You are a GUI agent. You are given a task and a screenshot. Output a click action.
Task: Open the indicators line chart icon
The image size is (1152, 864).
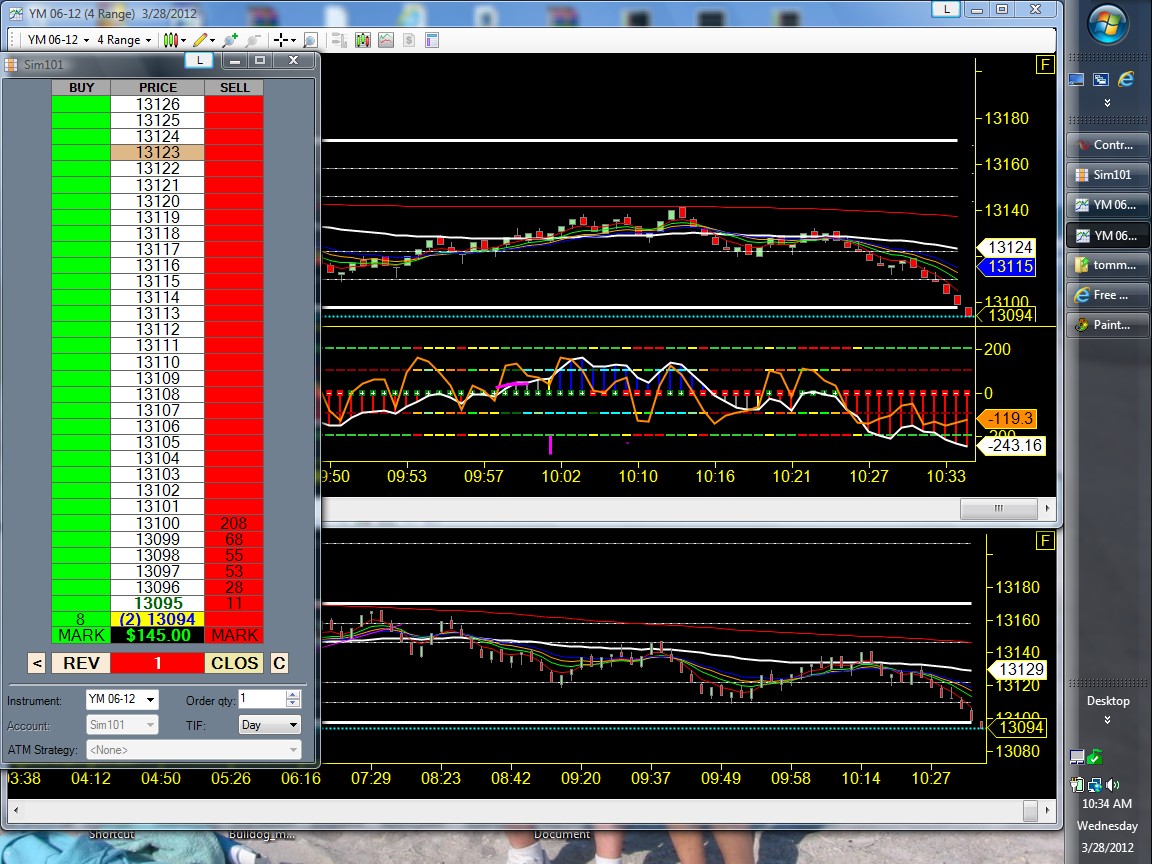pos(386,40)
